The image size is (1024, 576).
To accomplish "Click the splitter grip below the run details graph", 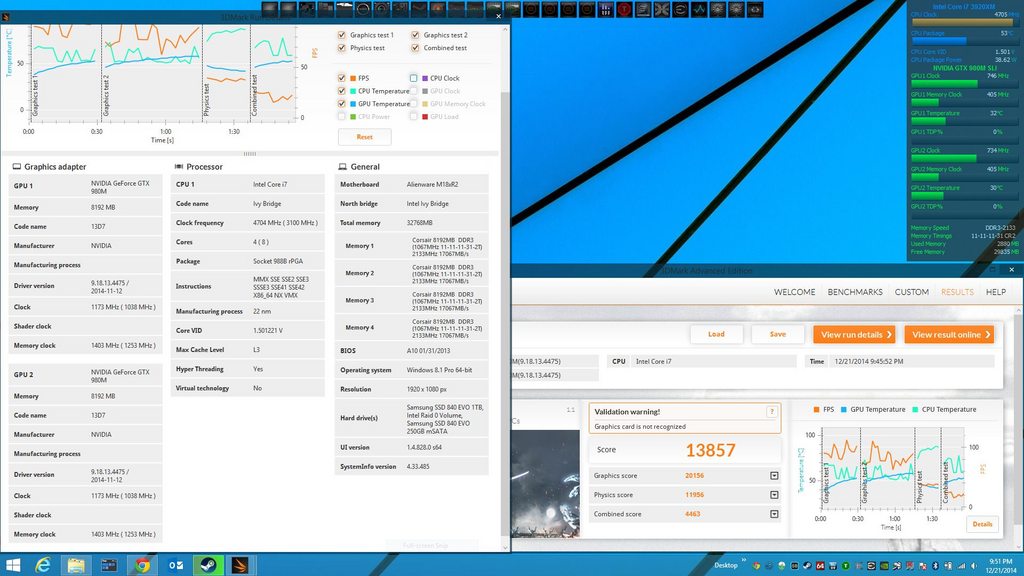I will coord(249,154).
